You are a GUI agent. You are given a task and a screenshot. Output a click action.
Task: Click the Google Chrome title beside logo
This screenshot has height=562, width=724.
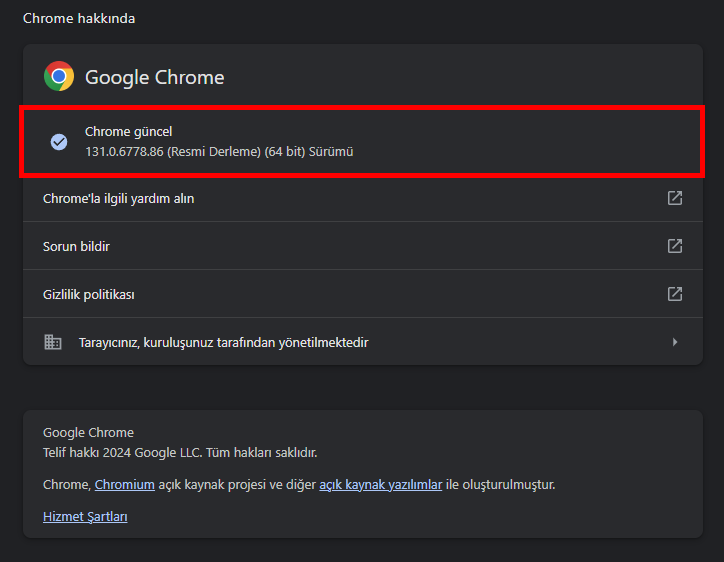(154, 78)
